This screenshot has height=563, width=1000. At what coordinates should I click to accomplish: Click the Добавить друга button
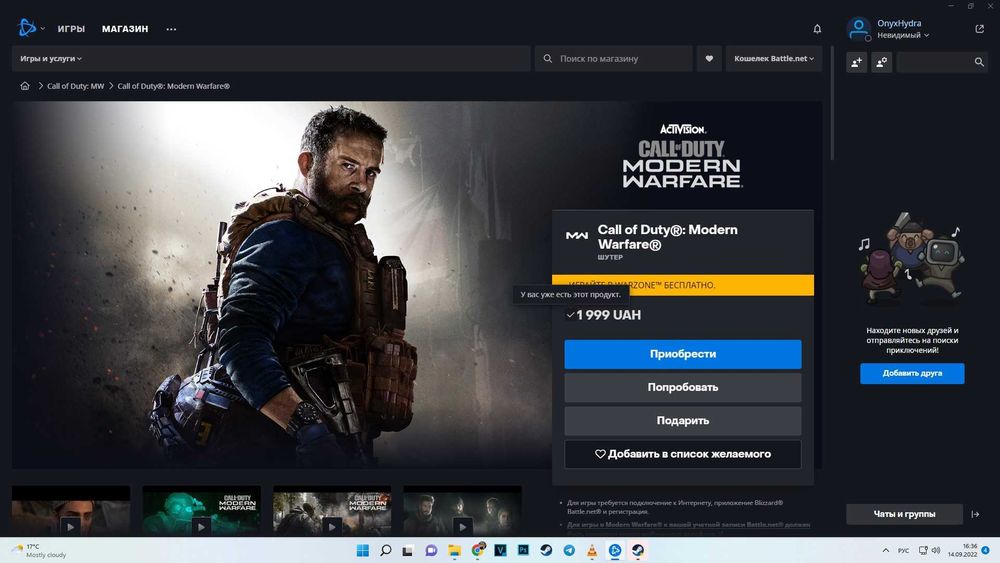(x=912, y=373)
